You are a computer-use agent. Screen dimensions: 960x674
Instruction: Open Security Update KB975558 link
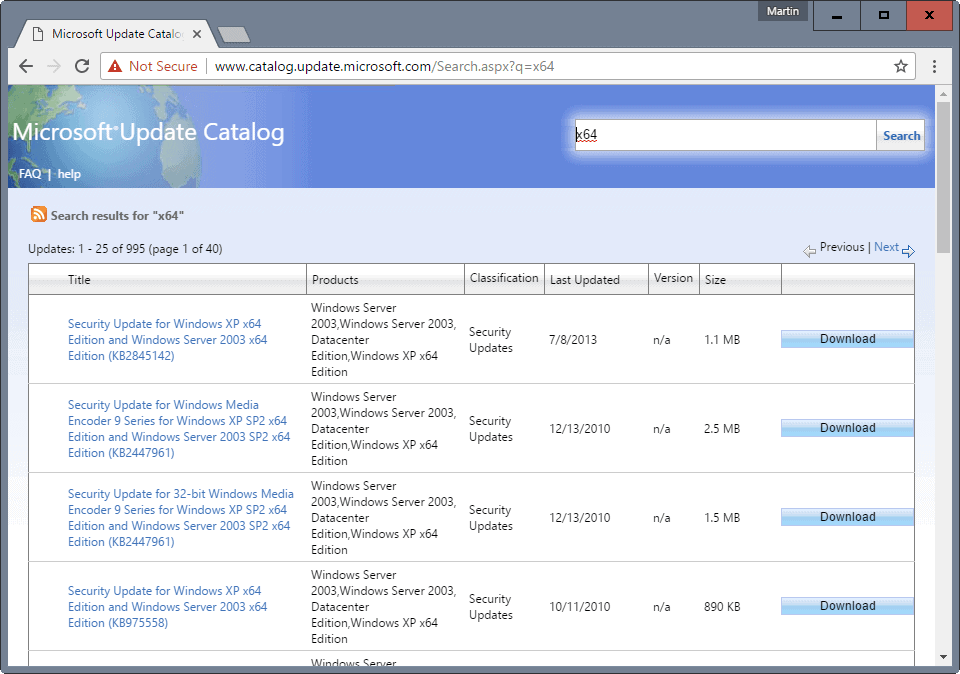168,607
